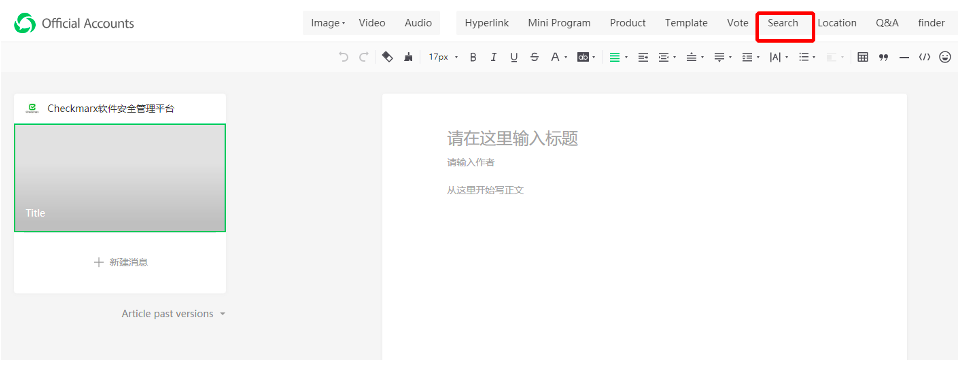Click the undo arrow in the toolbar
The width and height of the screenshot is (961, 365).
(x=343, y=57)
